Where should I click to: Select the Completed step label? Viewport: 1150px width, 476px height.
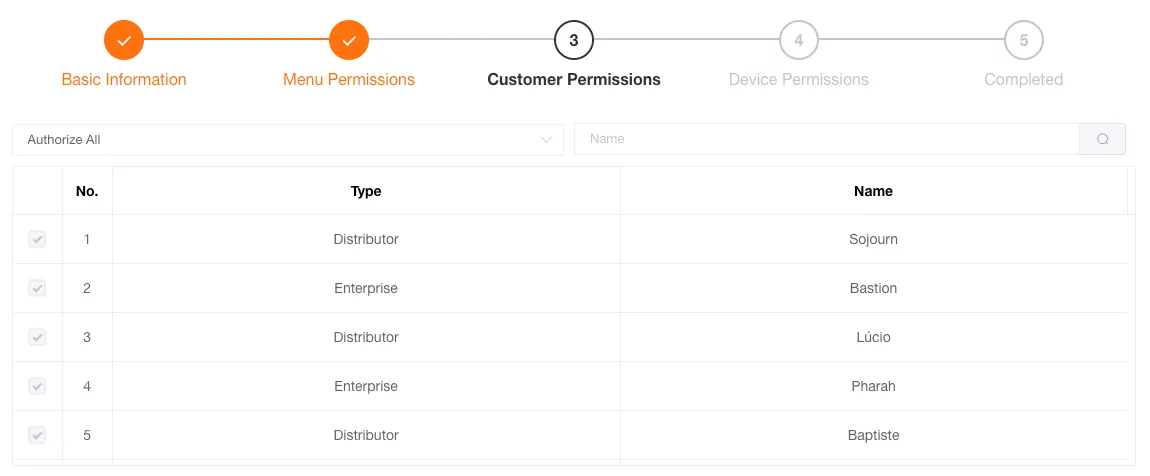click(x=1024, y=80)
